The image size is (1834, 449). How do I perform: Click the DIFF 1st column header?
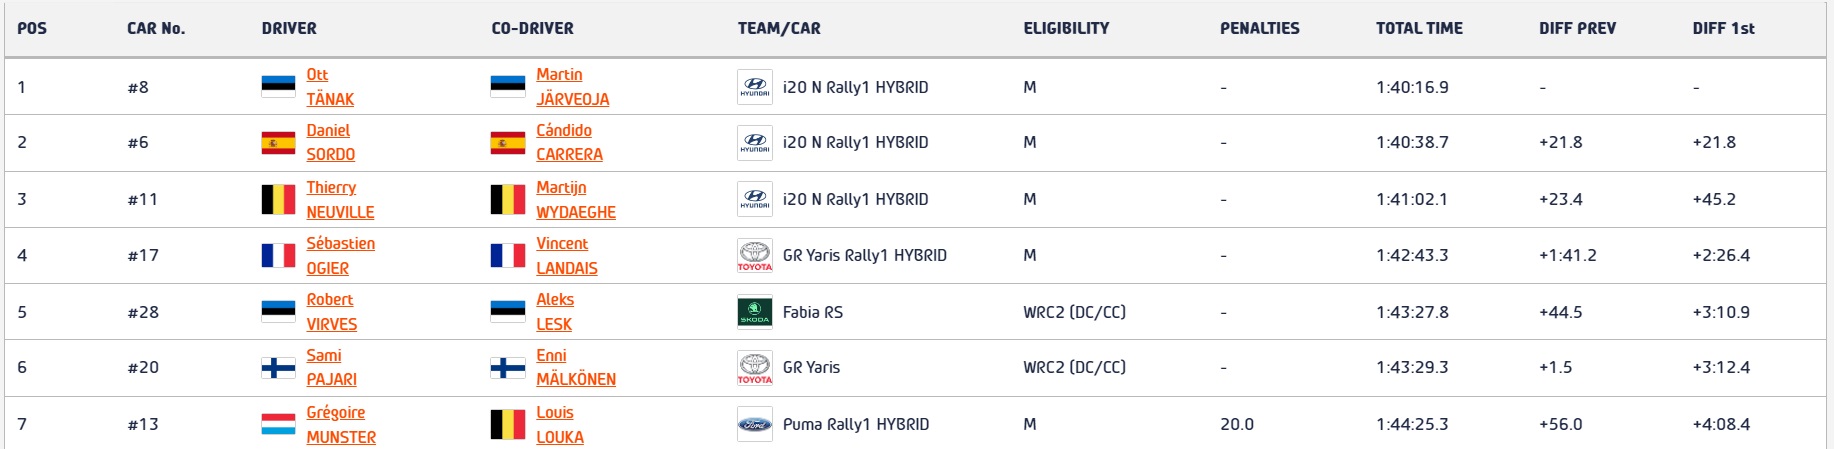click(x=1723, y=28)
